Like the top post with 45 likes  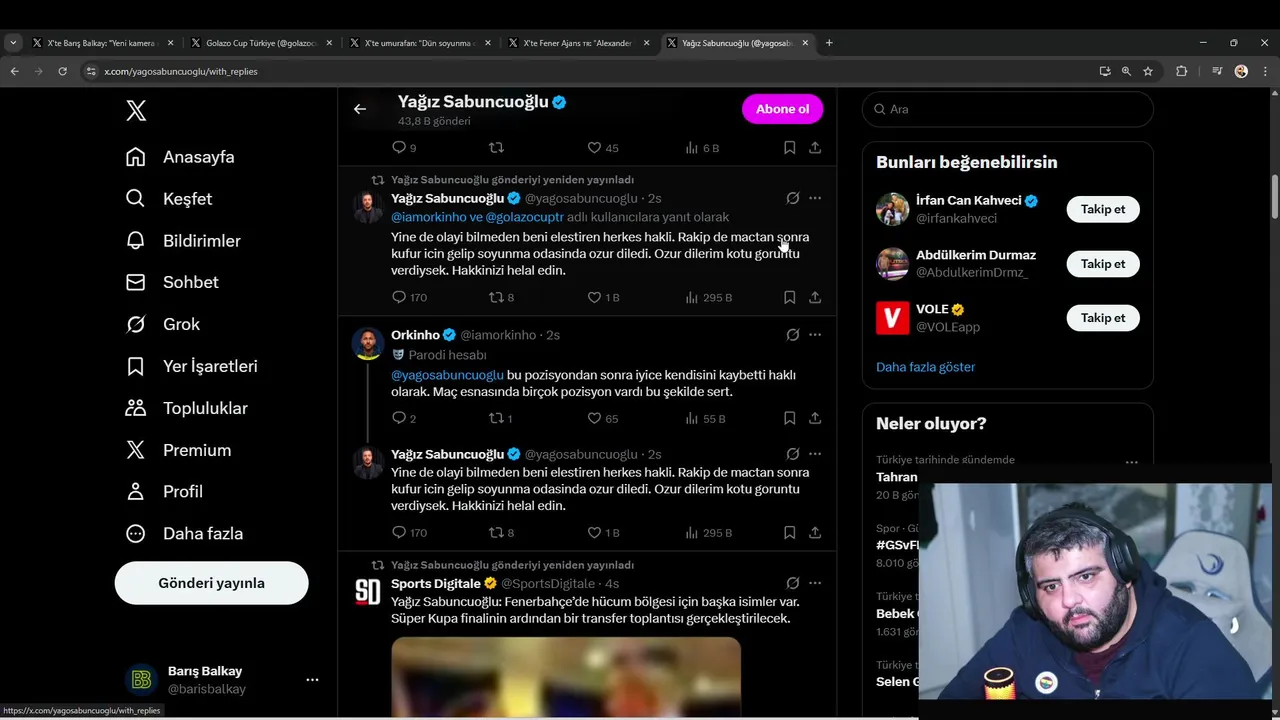(602, 147)
